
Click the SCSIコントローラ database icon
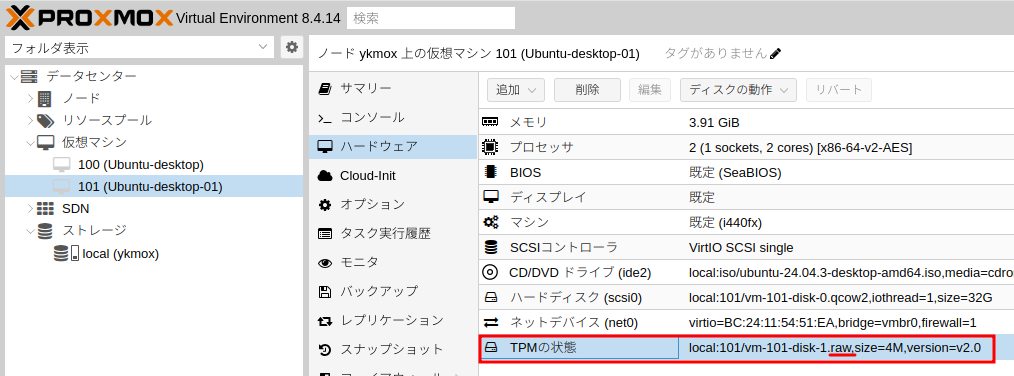point(491,247)
